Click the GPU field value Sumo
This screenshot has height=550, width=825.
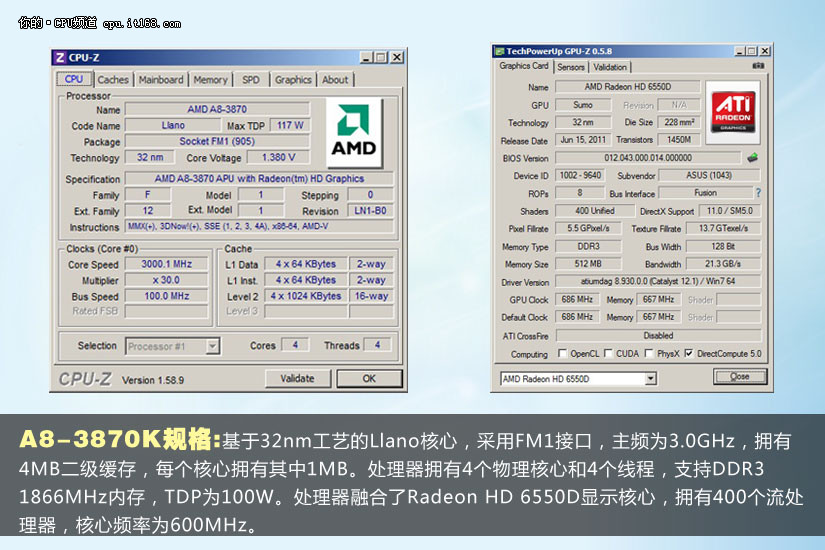coord(583,105)
